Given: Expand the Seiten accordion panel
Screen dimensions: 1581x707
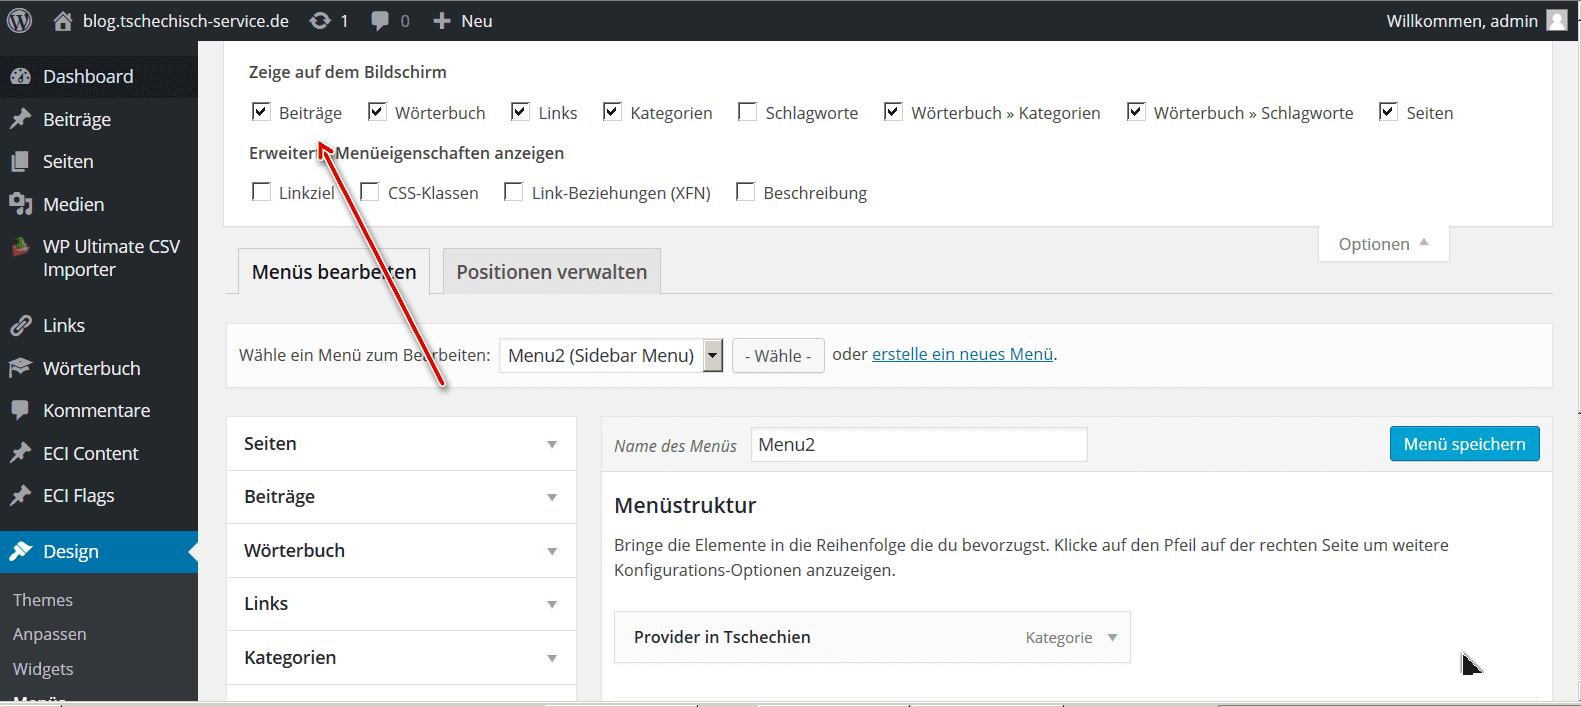Looking at the screenshot, I should (x=401, y=443).
